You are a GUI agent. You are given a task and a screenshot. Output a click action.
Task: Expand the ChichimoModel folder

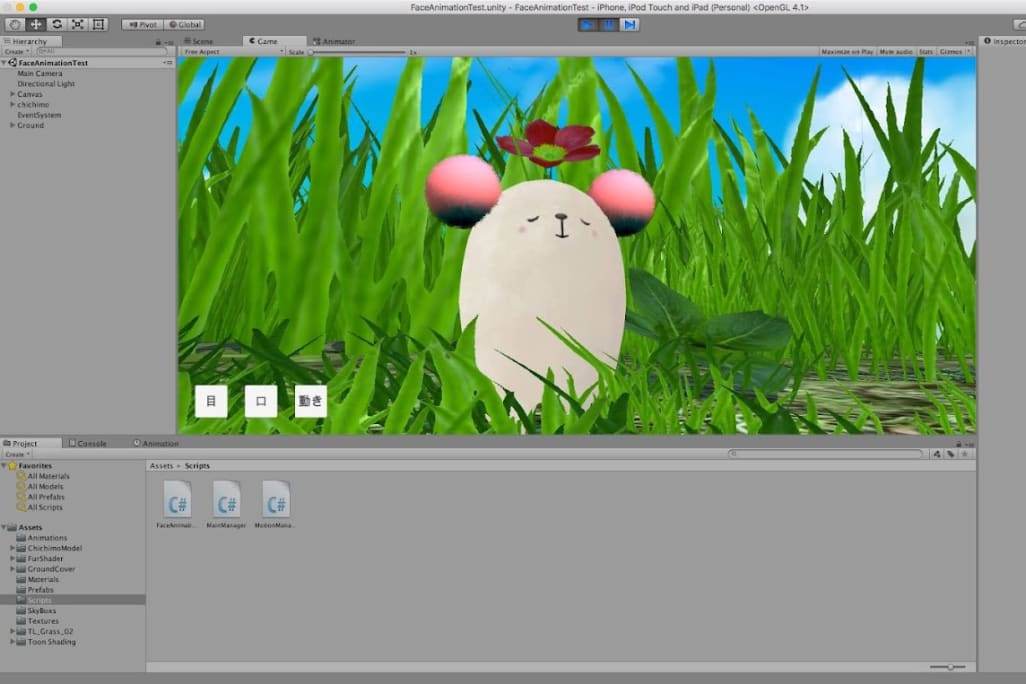pyautogui.click(x=12, y=548)
